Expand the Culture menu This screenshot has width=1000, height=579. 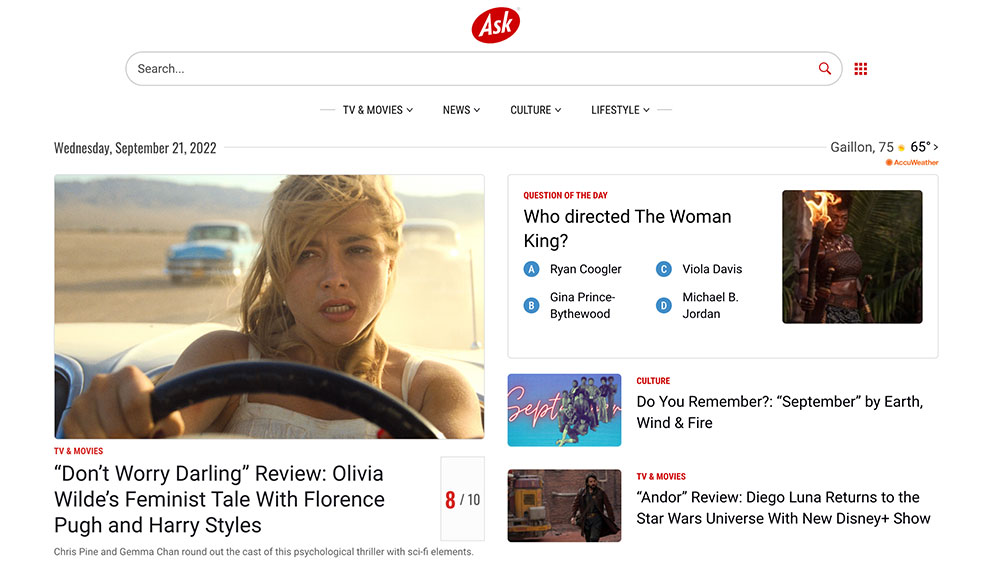(x=536, y=110)
